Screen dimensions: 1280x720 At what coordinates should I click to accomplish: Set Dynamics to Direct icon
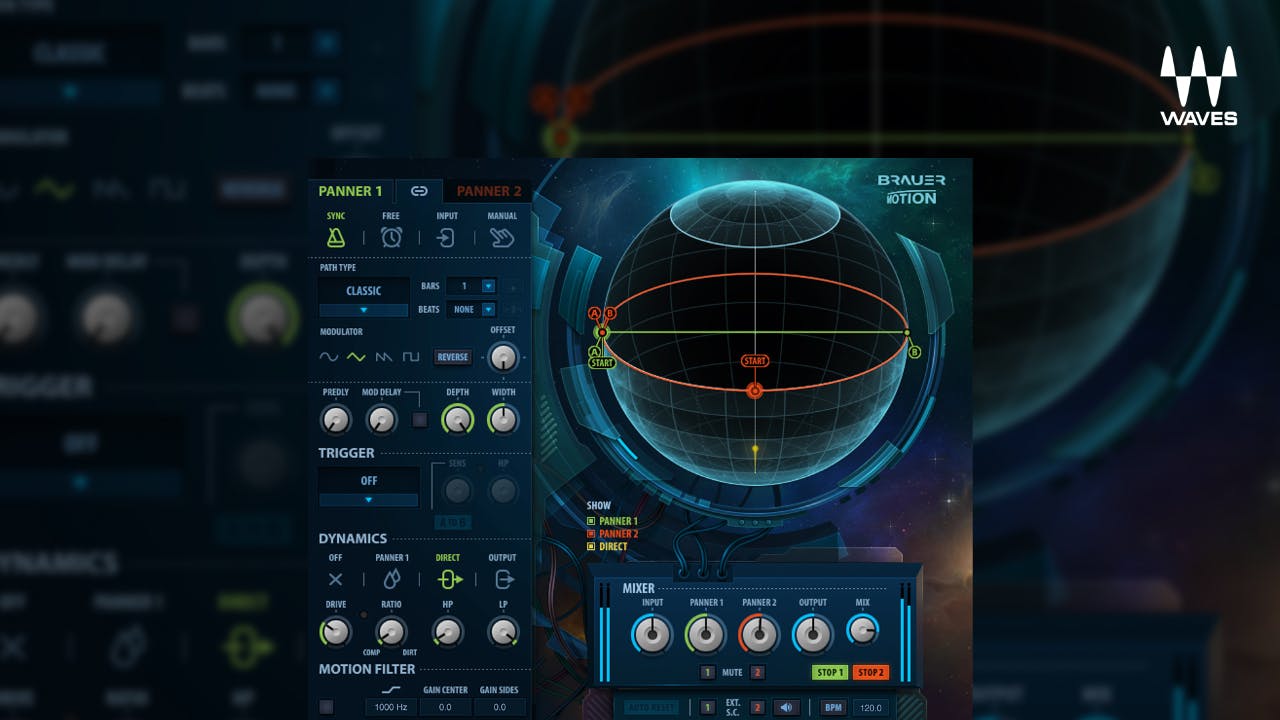pyautogui.click(x=449, y=579)
